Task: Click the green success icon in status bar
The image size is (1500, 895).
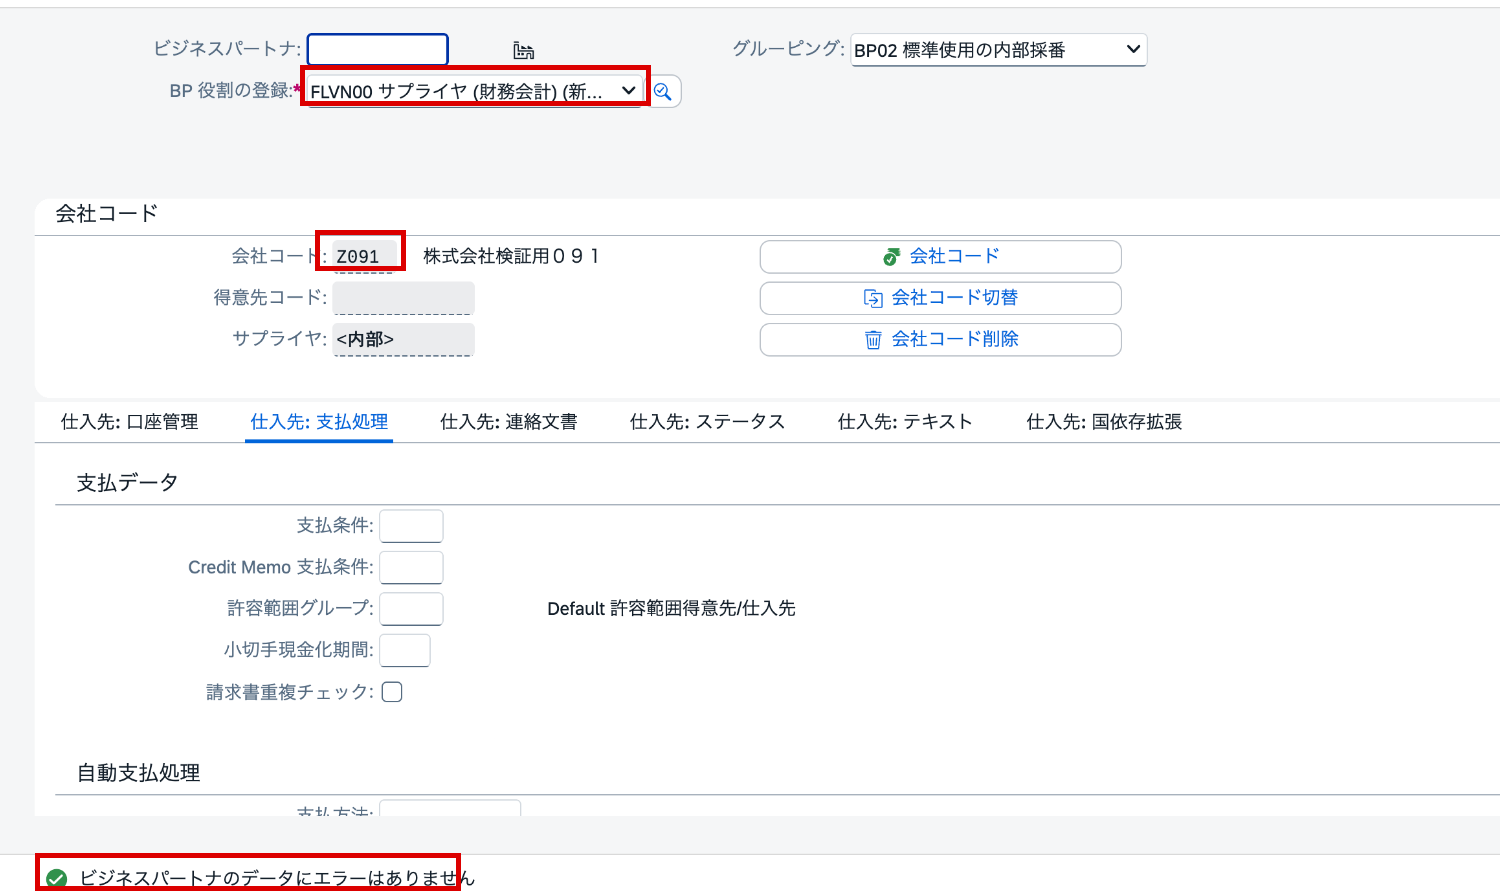Action: pyautogui.click(x=57, y=878)
